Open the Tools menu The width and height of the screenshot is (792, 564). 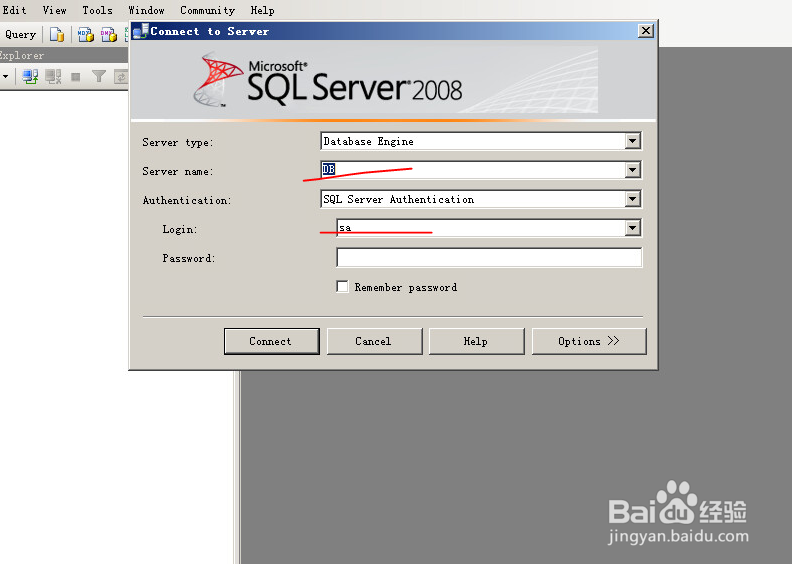click(x=97, y=10)
